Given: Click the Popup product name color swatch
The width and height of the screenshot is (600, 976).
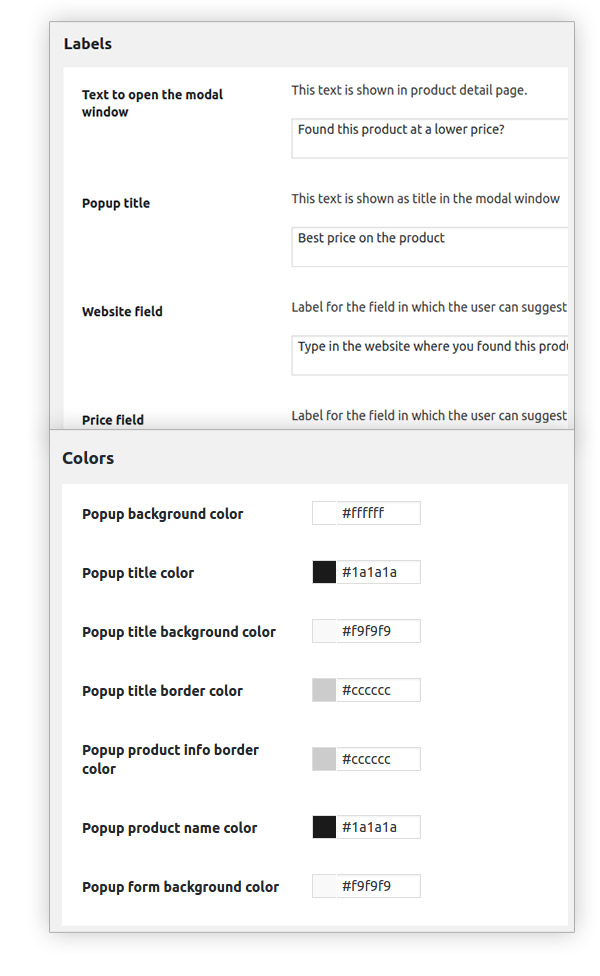Looking at the screenshot, I should coord(324,827).
